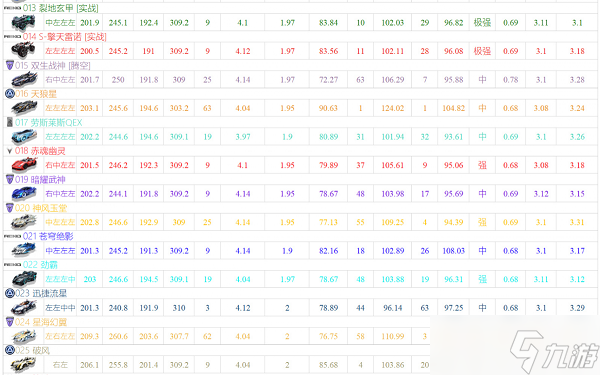Select the 022 劲霸 car image
This screenshot has height=375, width=600.
point(24,279)
